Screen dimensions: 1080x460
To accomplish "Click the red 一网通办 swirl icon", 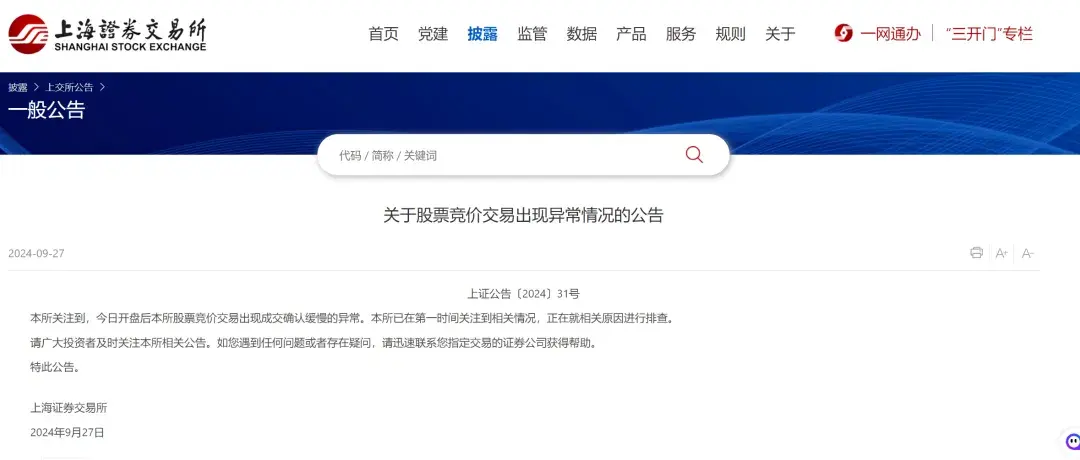I will (x=843, y=33).
